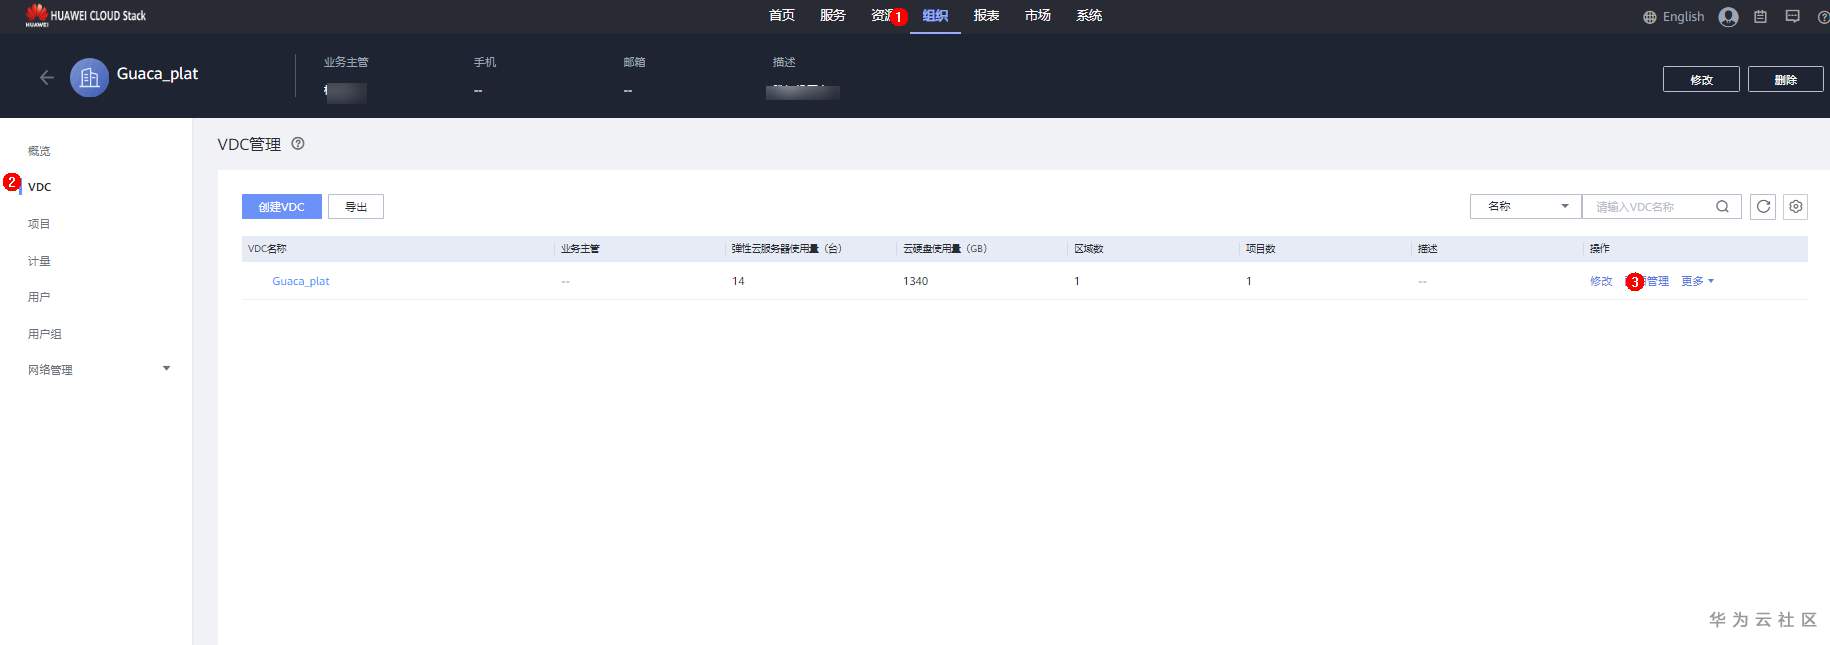Click the 操作 column header
This screenshot has height=645, width=1830.
click(1600, 249)
